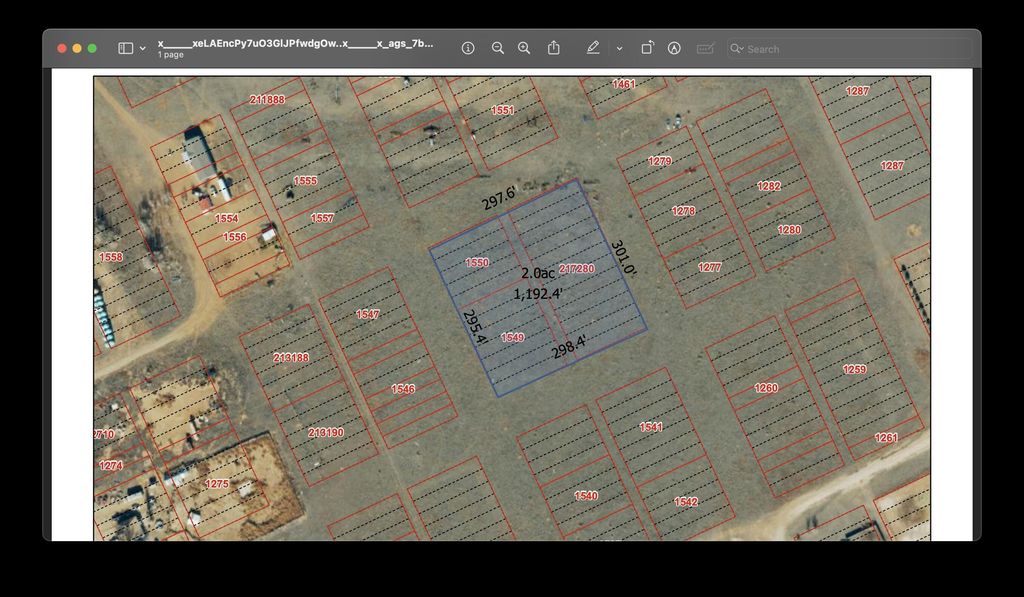Screen dimensions: 1024x597
Task: Select the Highlight pen tool
Action: tap(593, 48)
